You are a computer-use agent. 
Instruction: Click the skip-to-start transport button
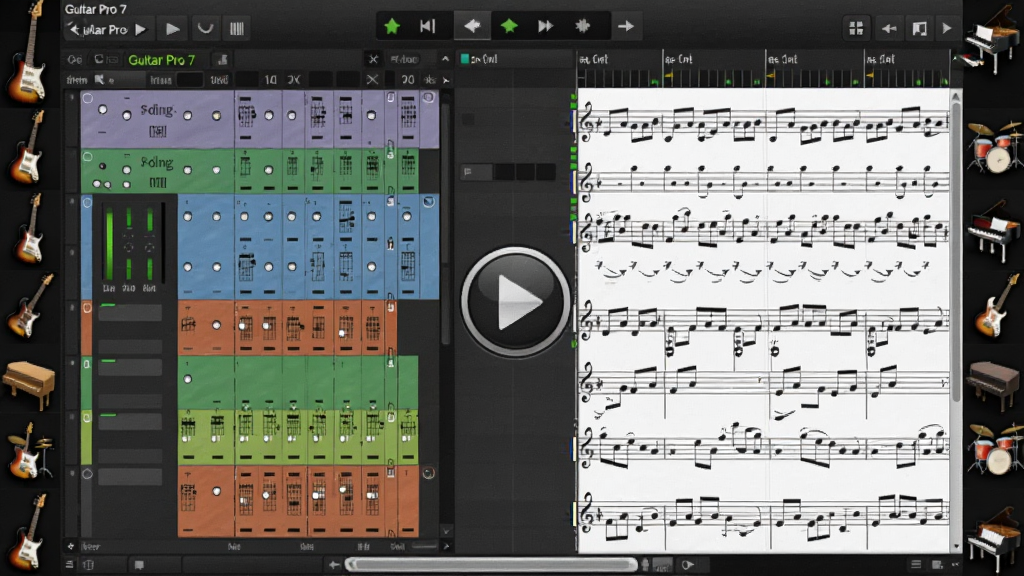tap(428, 26)
